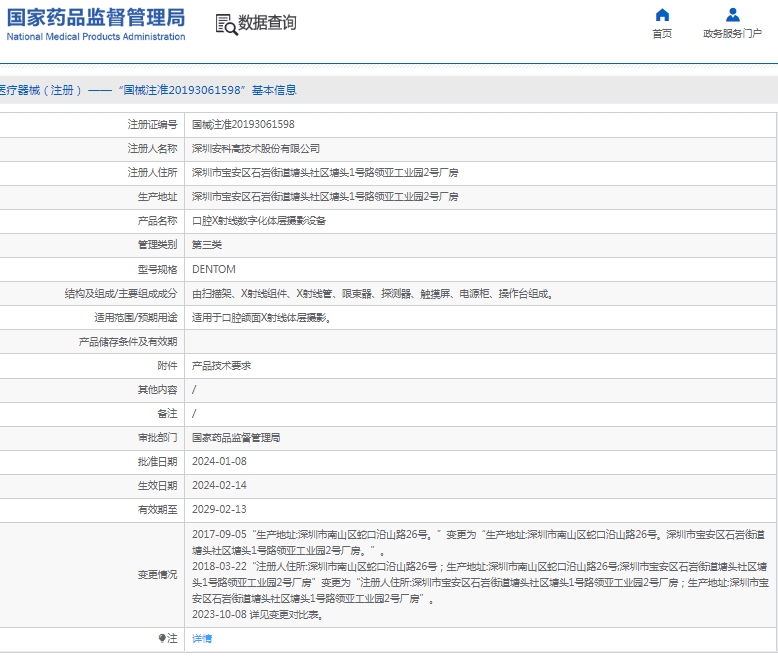
Task: Click the 注册人住所 address value
Action: tap(325, 172)
